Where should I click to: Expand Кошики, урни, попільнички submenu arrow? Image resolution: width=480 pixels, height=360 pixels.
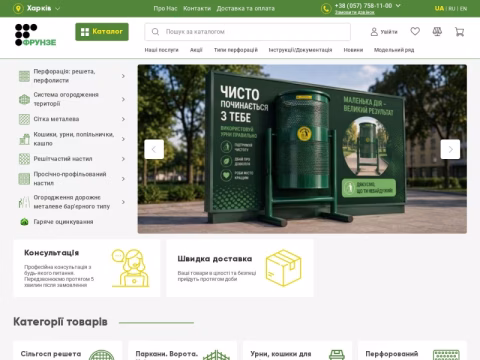click(123, 139)
